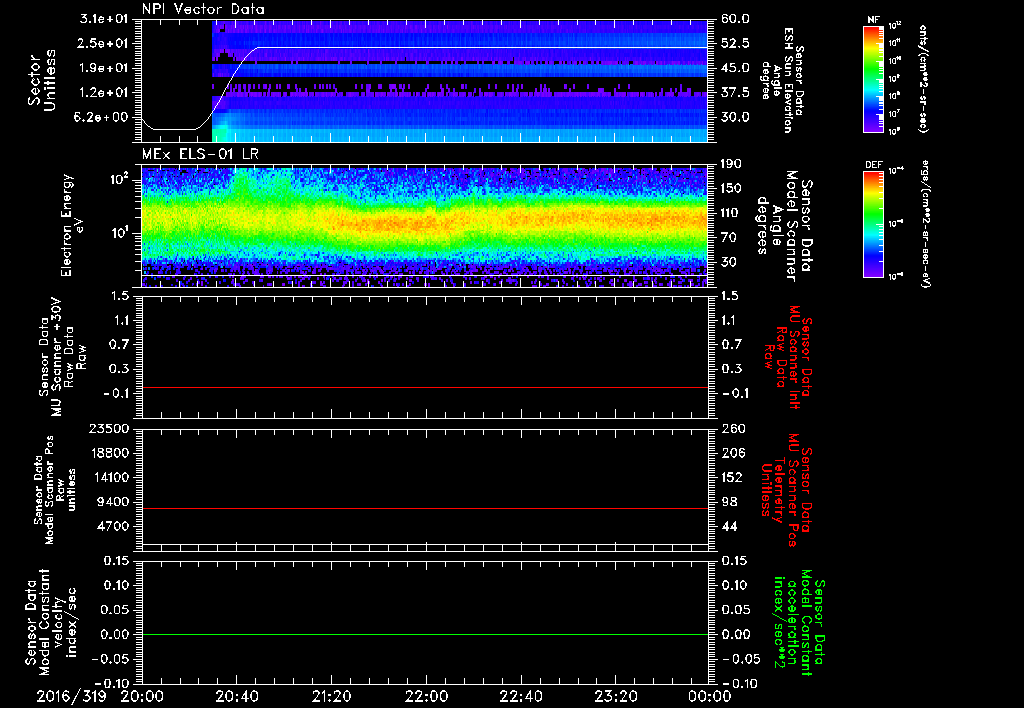
Task: Click the "Sector Unitless" axis label
Action: [x=42, y=80]
